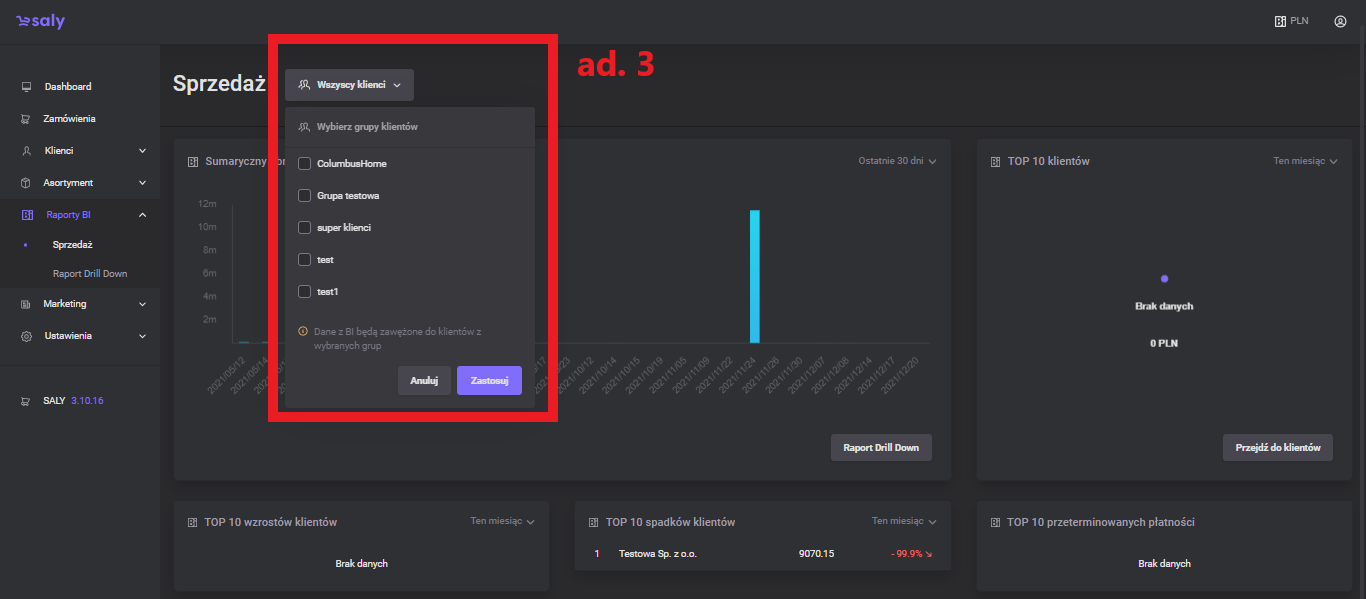Click the Saly logo in header

pos(40,21)
